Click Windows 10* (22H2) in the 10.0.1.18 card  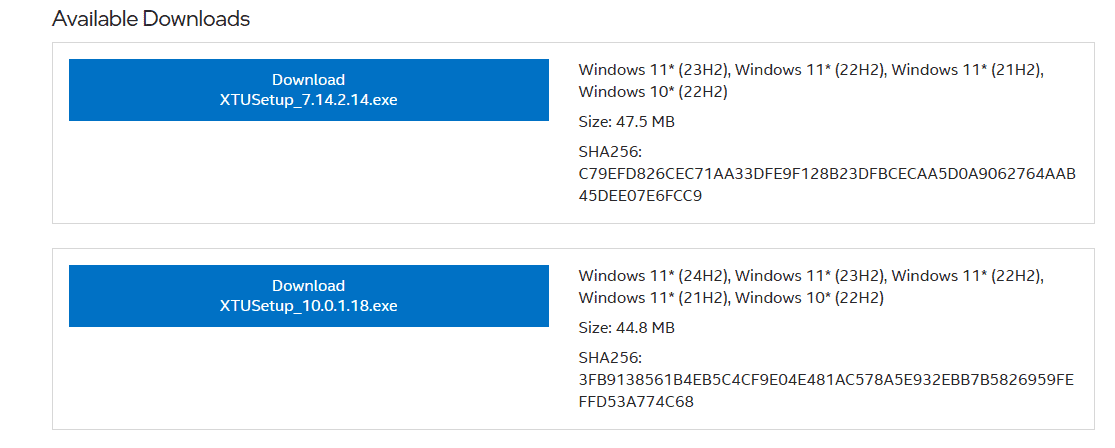pyautogui.click(x=809, y=299)
